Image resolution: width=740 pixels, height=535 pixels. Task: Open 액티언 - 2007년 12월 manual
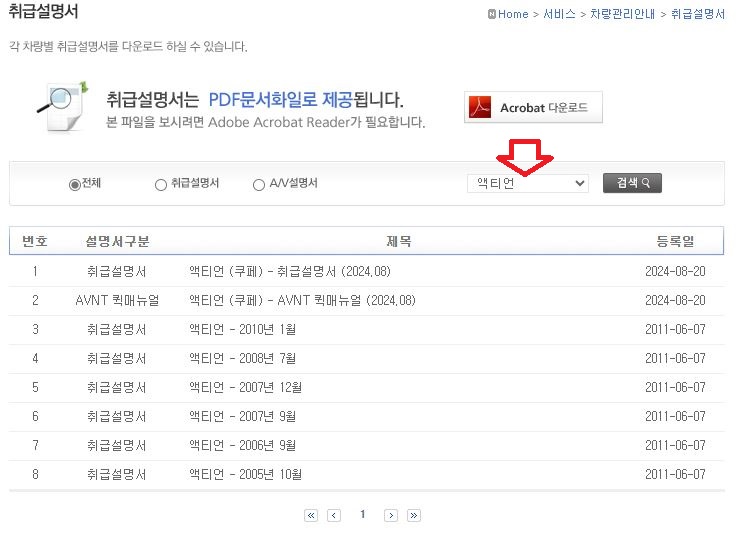(x=245, y=387)
